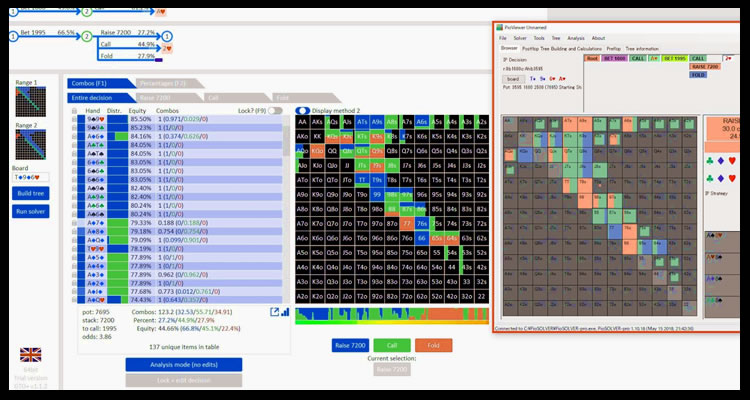Select the 65s cell in hand matrix
750x400 pixels.
pos(437,238)
